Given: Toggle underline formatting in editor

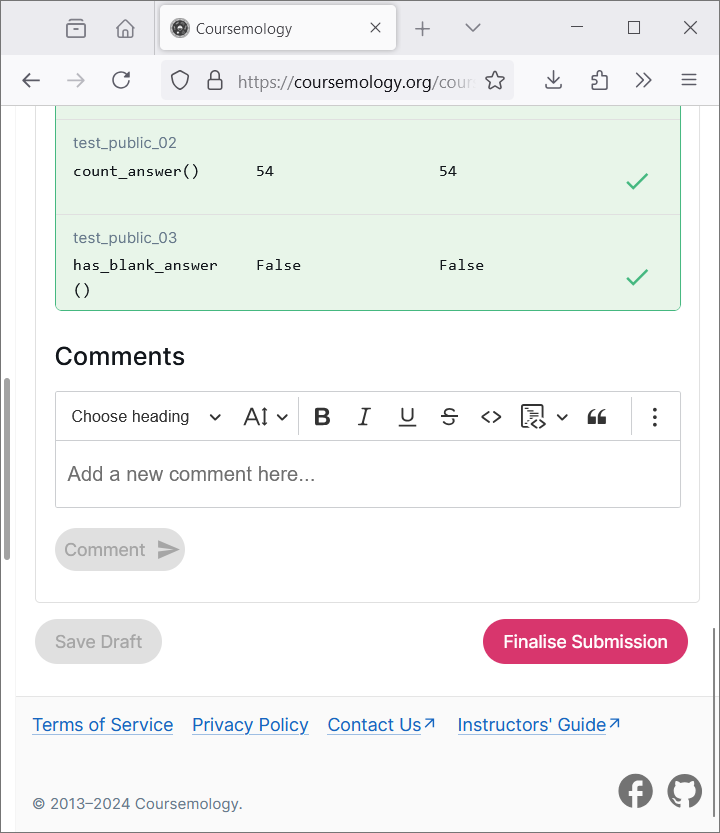Looking at the screenshot, I should (407, 417).
